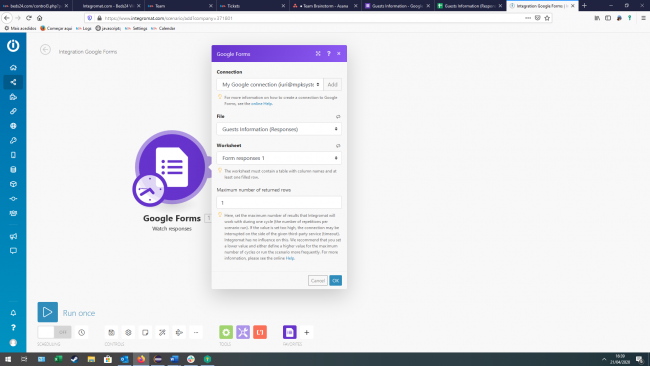The height and width of the screenshot is (366, 650).
Task: Click the Google Forms module circle
Action: [172, 167]
